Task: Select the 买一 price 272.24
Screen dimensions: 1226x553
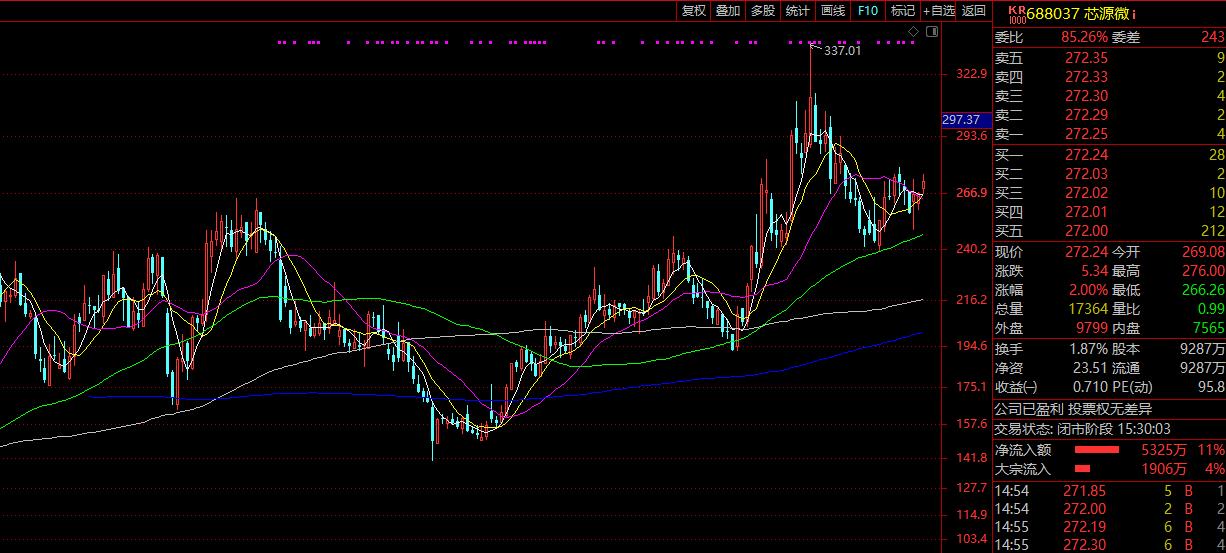Action: pyautogui.click(x=1086, y=155)
